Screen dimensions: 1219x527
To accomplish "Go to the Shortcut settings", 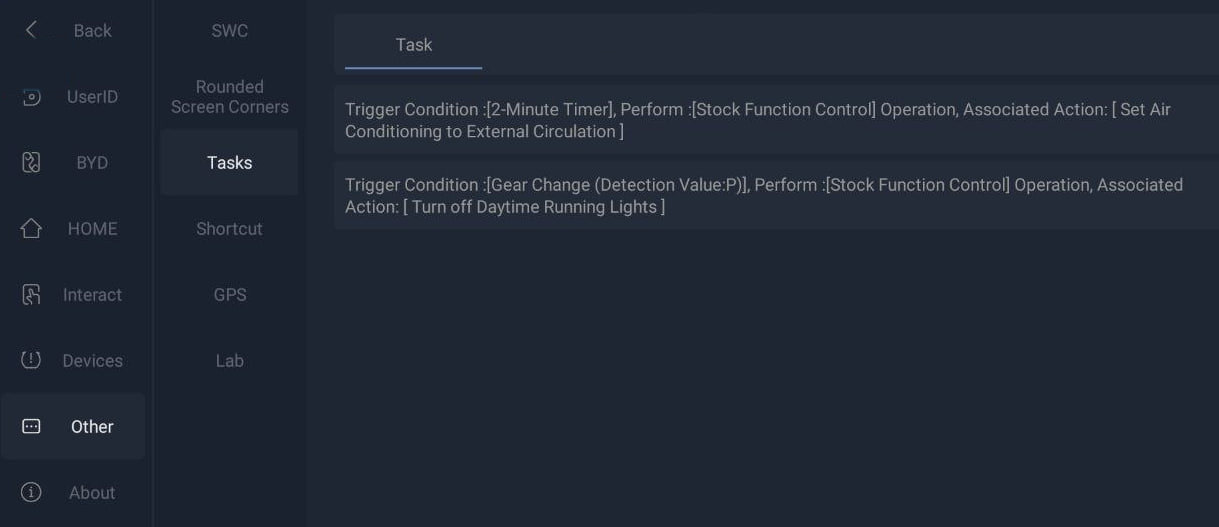I will [x=229, y=229].
